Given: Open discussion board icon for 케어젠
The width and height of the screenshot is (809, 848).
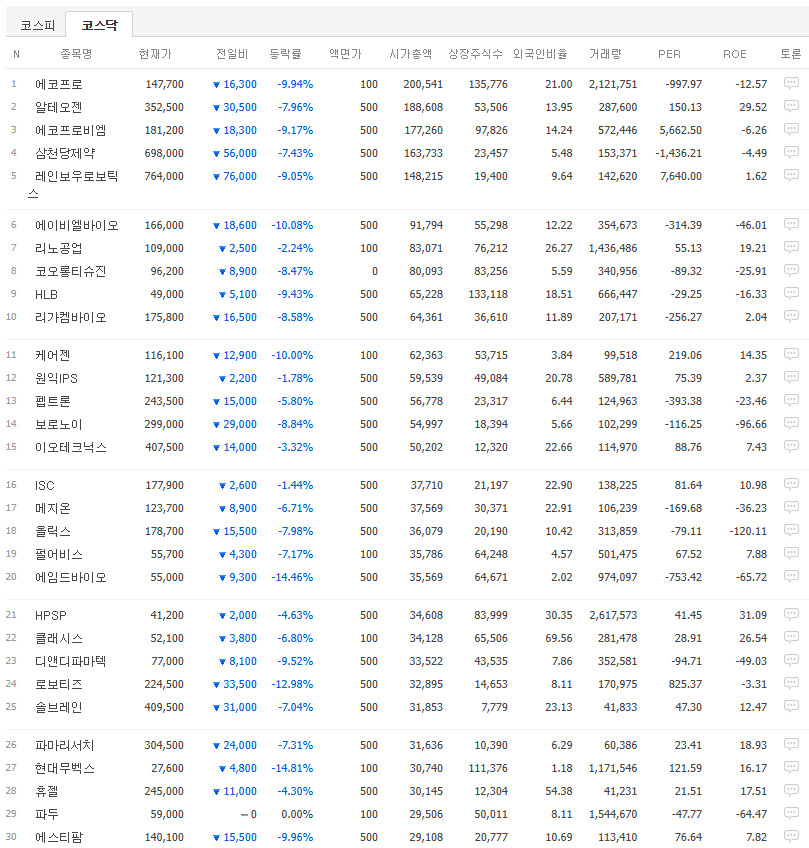Looking at the screenshot, I should coord(791,354).
